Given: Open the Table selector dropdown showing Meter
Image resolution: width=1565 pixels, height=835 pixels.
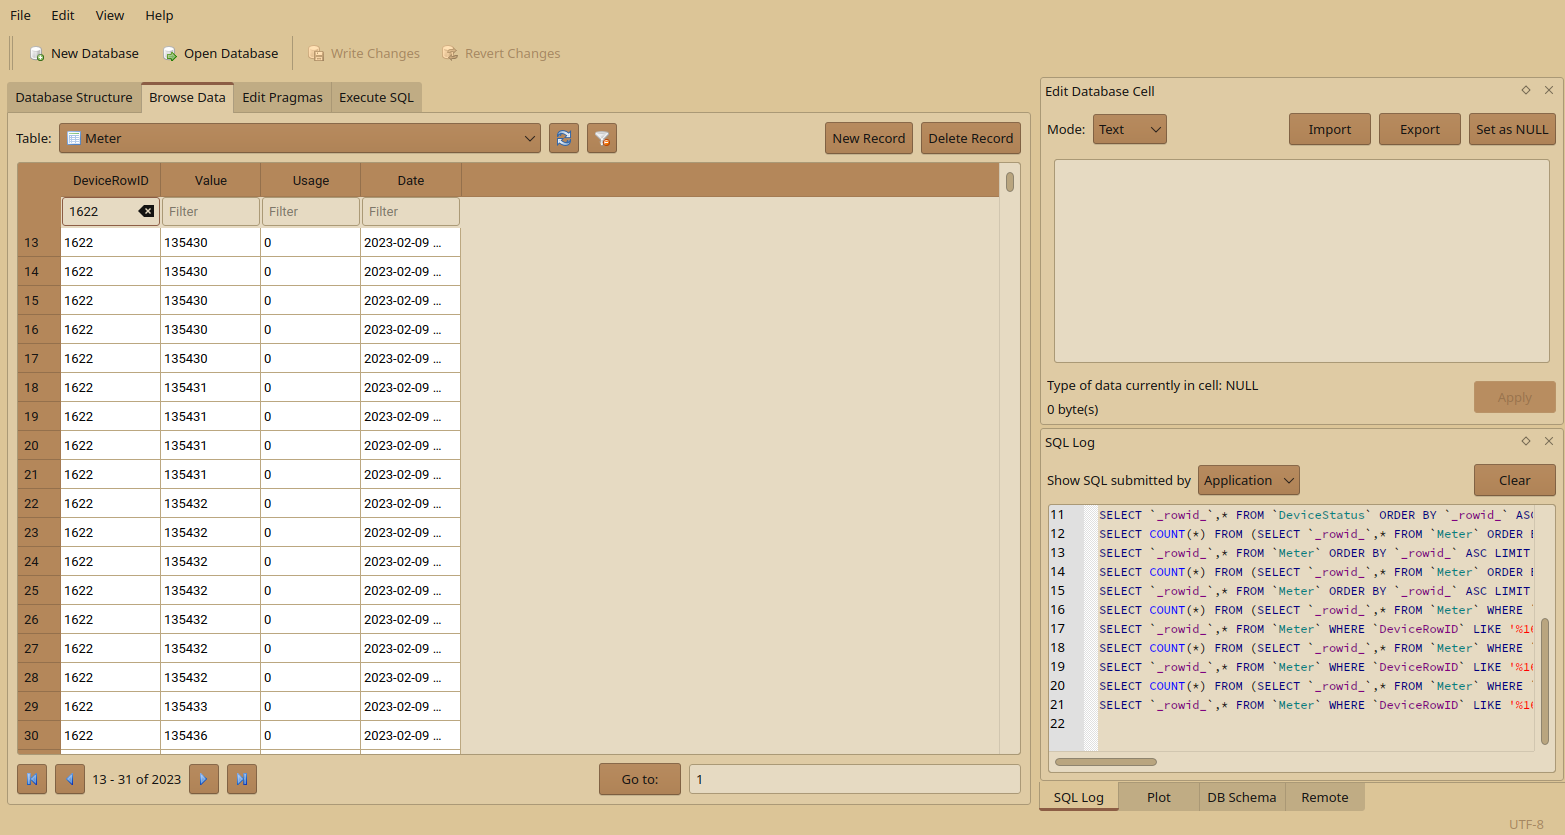Looking at the screenshot, I should pos(300,139).
